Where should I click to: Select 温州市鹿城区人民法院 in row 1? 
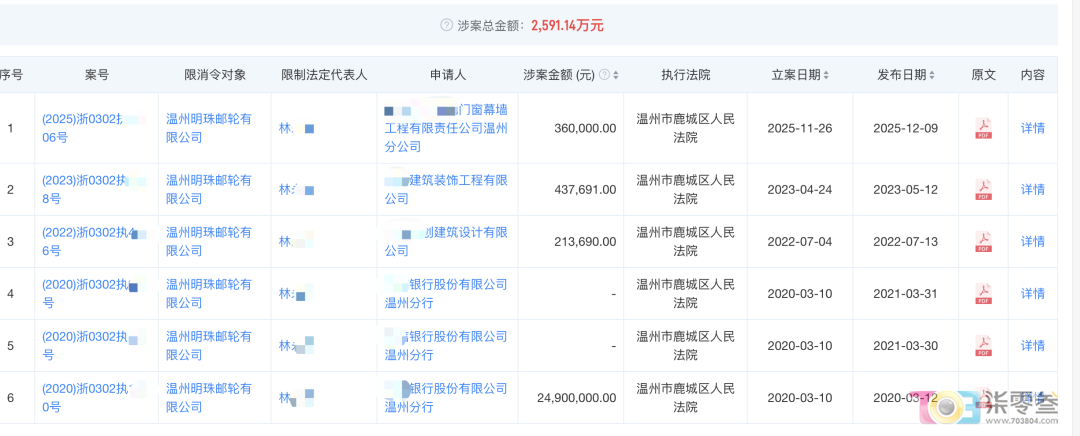coord(685,128)
